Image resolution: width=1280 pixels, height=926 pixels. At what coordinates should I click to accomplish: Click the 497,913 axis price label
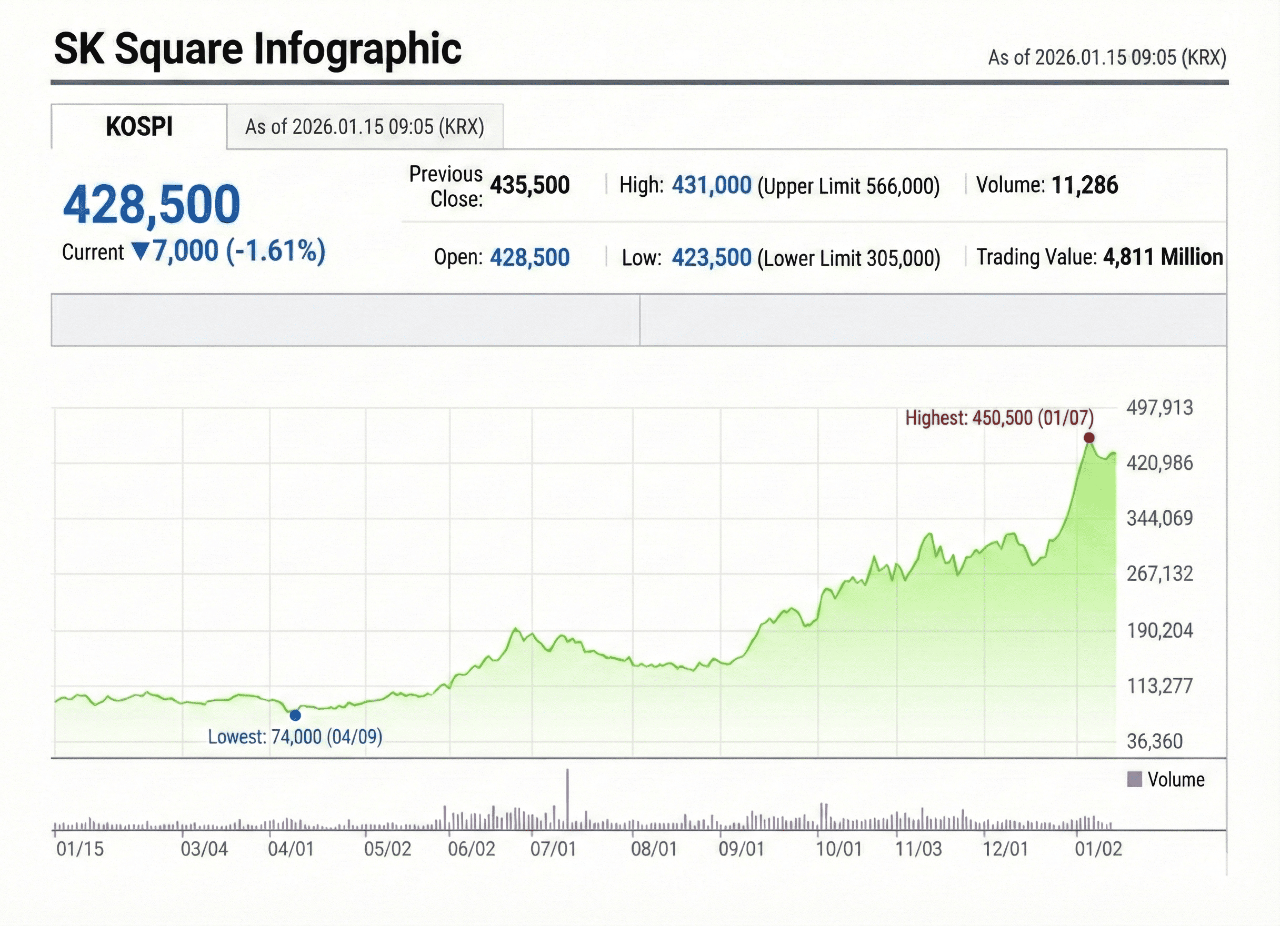pyautogui.click(x=1159, y=408)
